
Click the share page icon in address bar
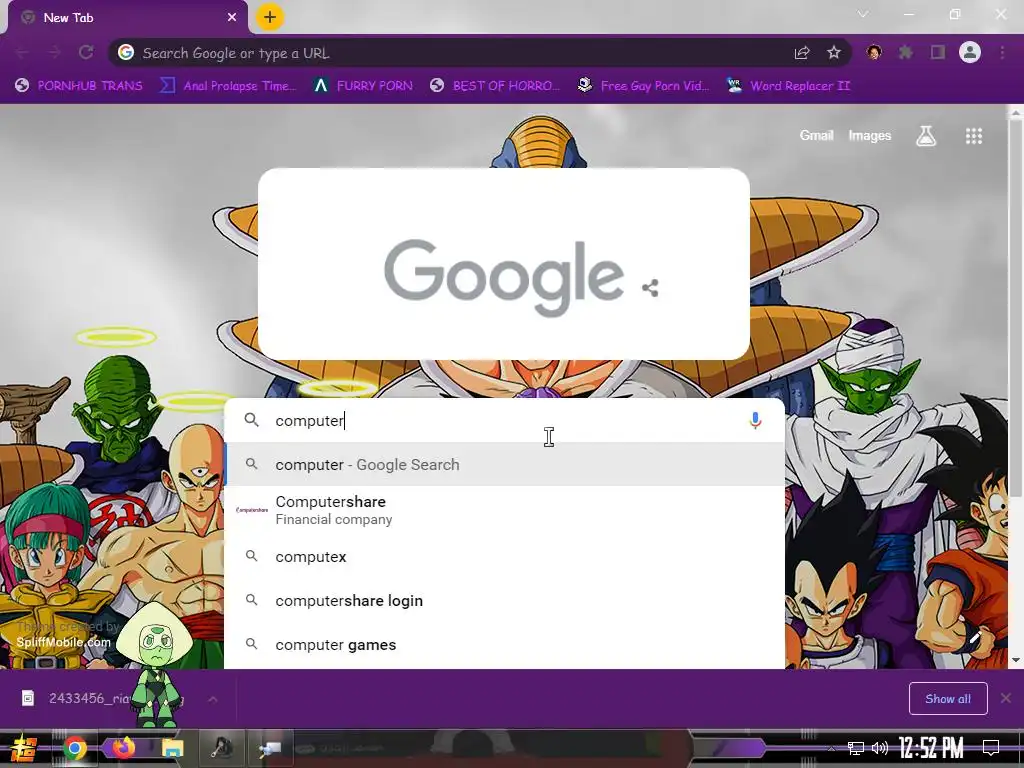[802, 53]
